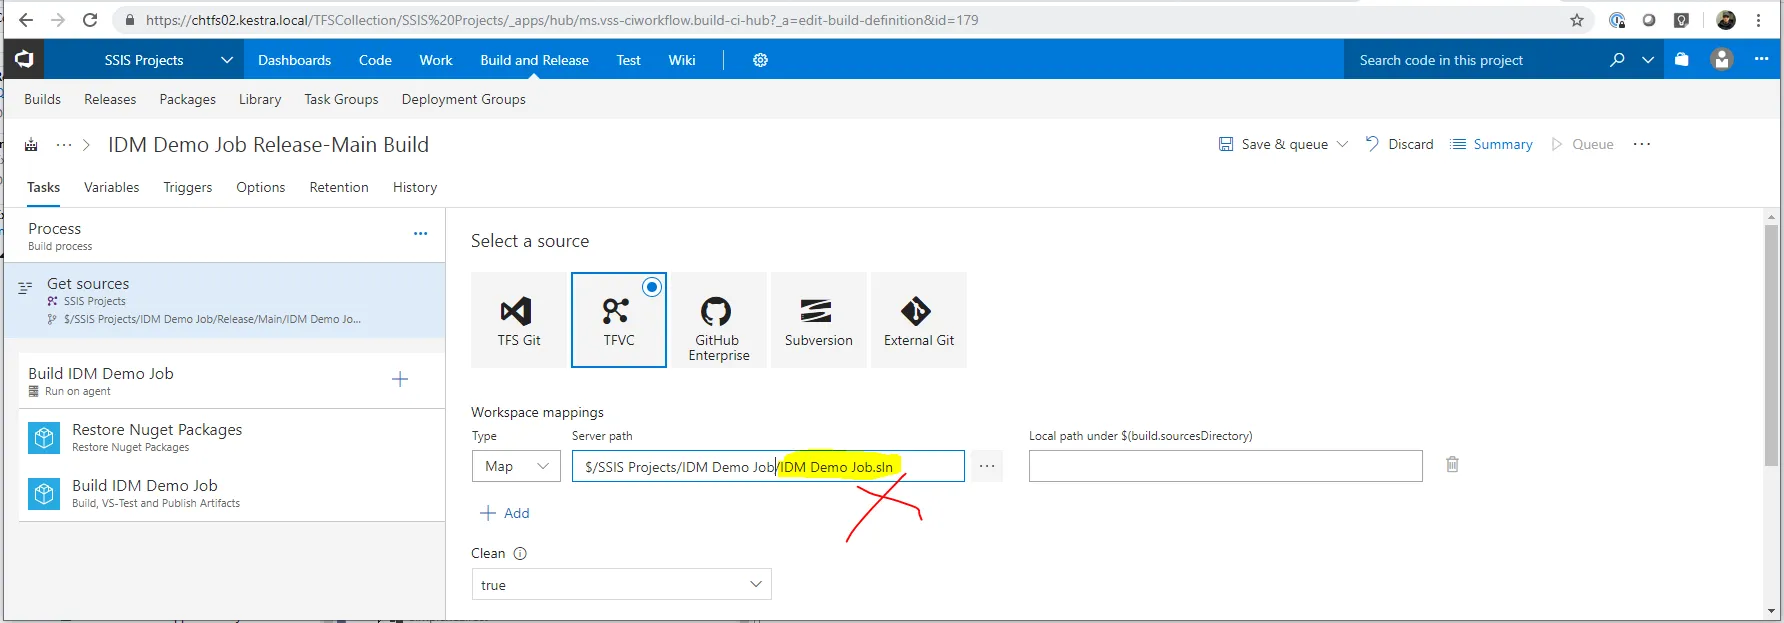This screenshot has width=1784, height=623.
Task: Select the Restore Nuget Packages task
Action: pos(232,437)
